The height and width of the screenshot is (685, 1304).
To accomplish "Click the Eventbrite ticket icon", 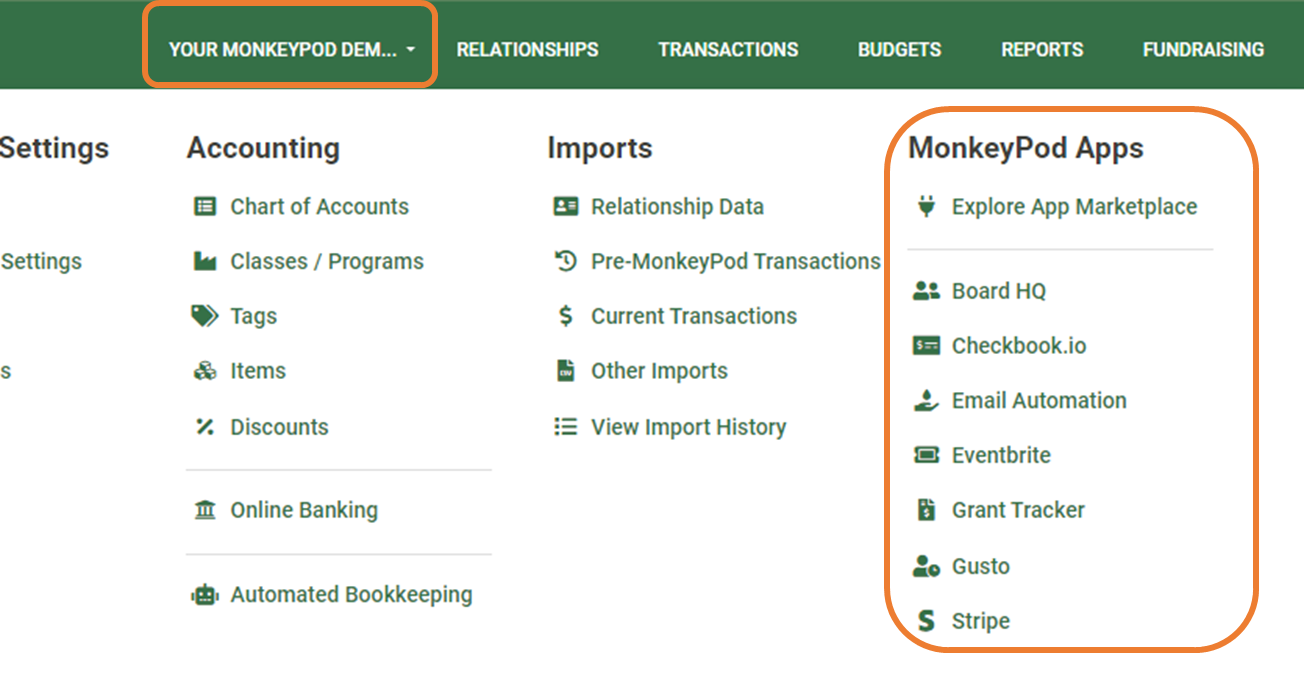I will point(926,454).
